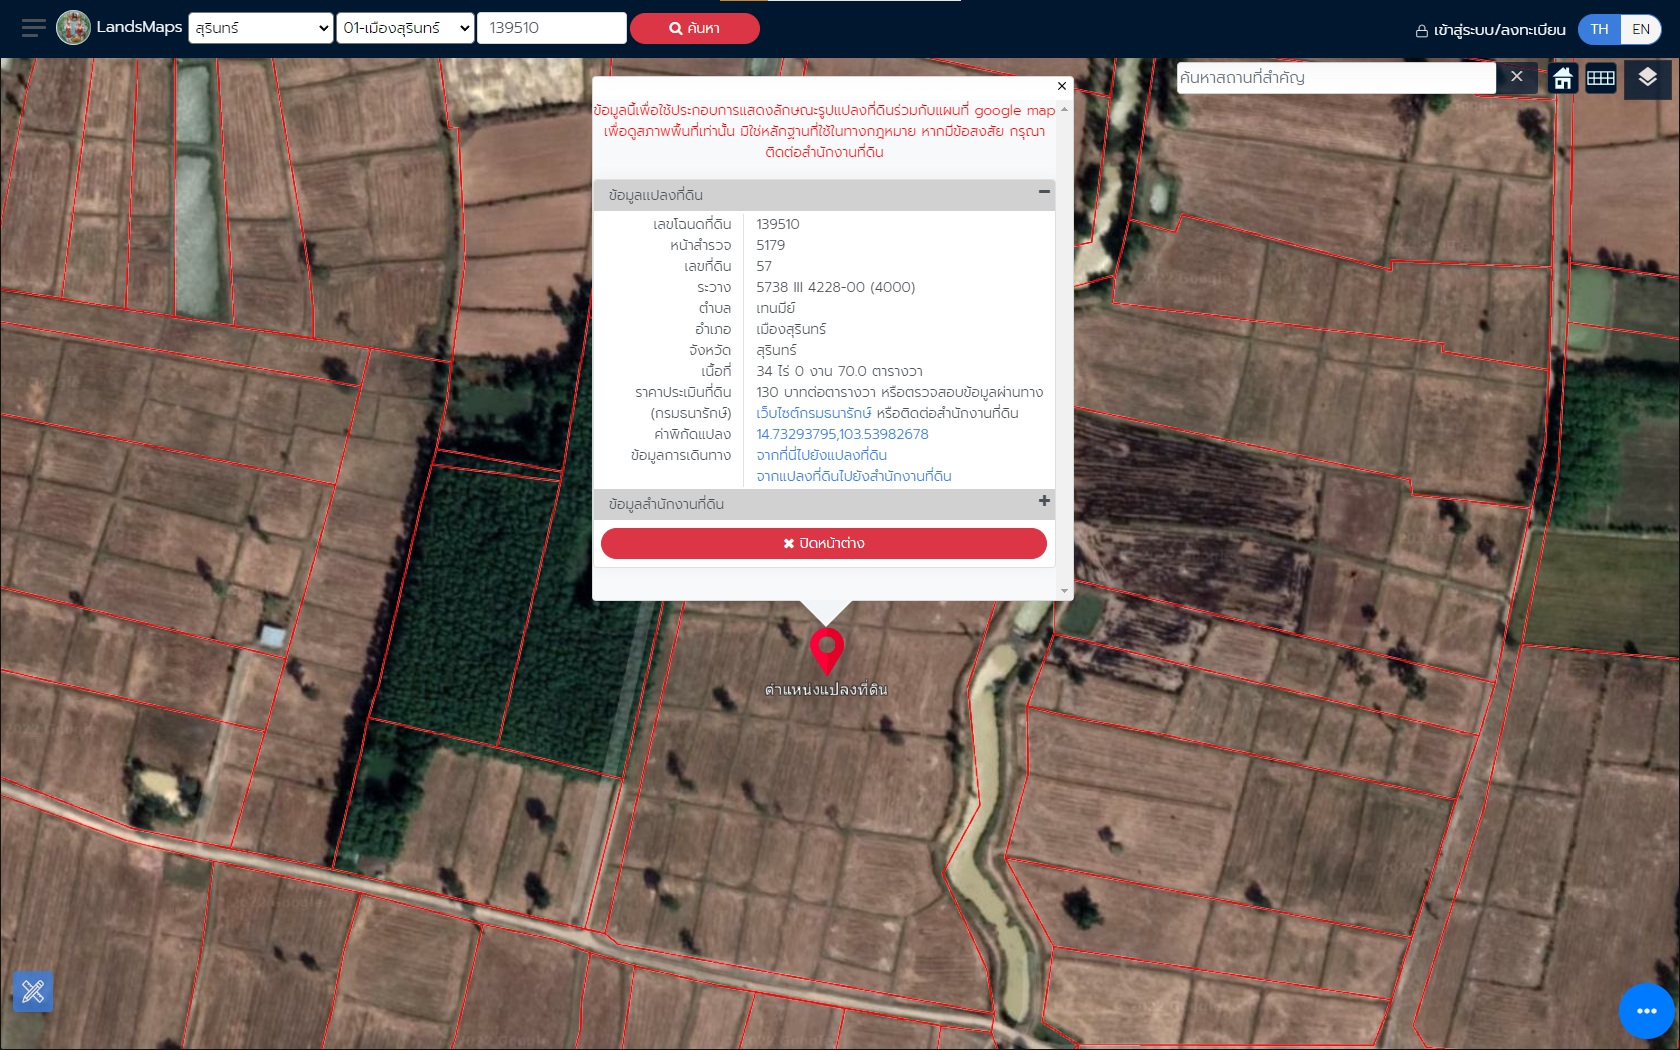This screenshot has height=1050, width=1680.
Task: Click the survey page value 5179
Action: click(x=770, y=245)
